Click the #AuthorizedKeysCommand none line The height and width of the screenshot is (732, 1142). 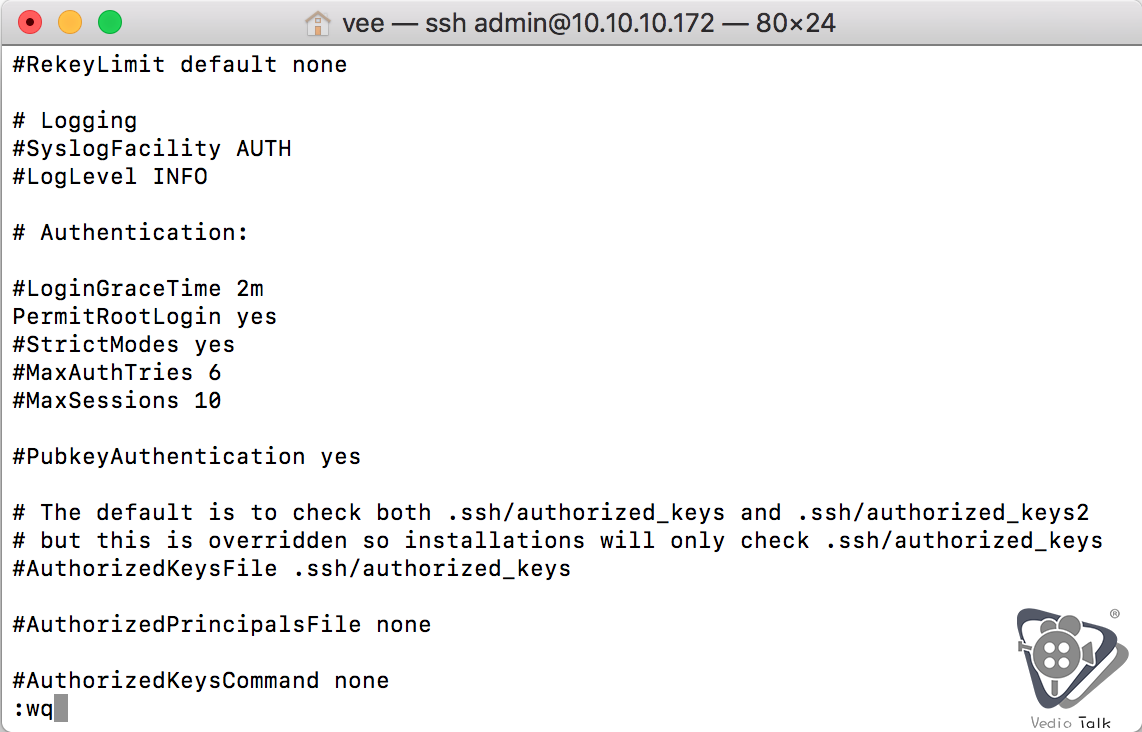201,681
